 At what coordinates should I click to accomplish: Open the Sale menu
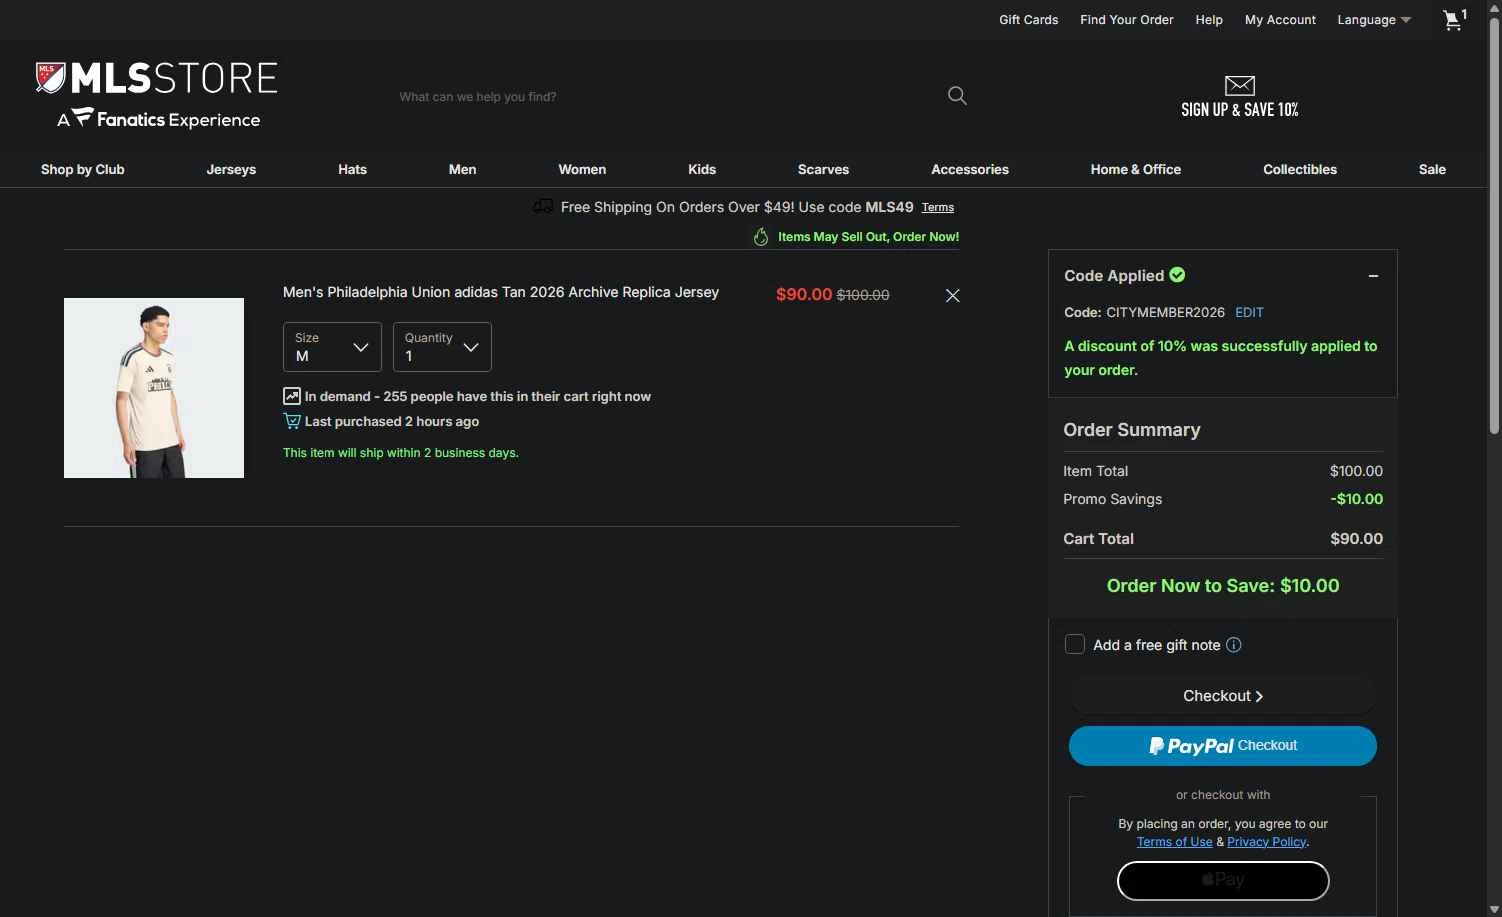1432,169
